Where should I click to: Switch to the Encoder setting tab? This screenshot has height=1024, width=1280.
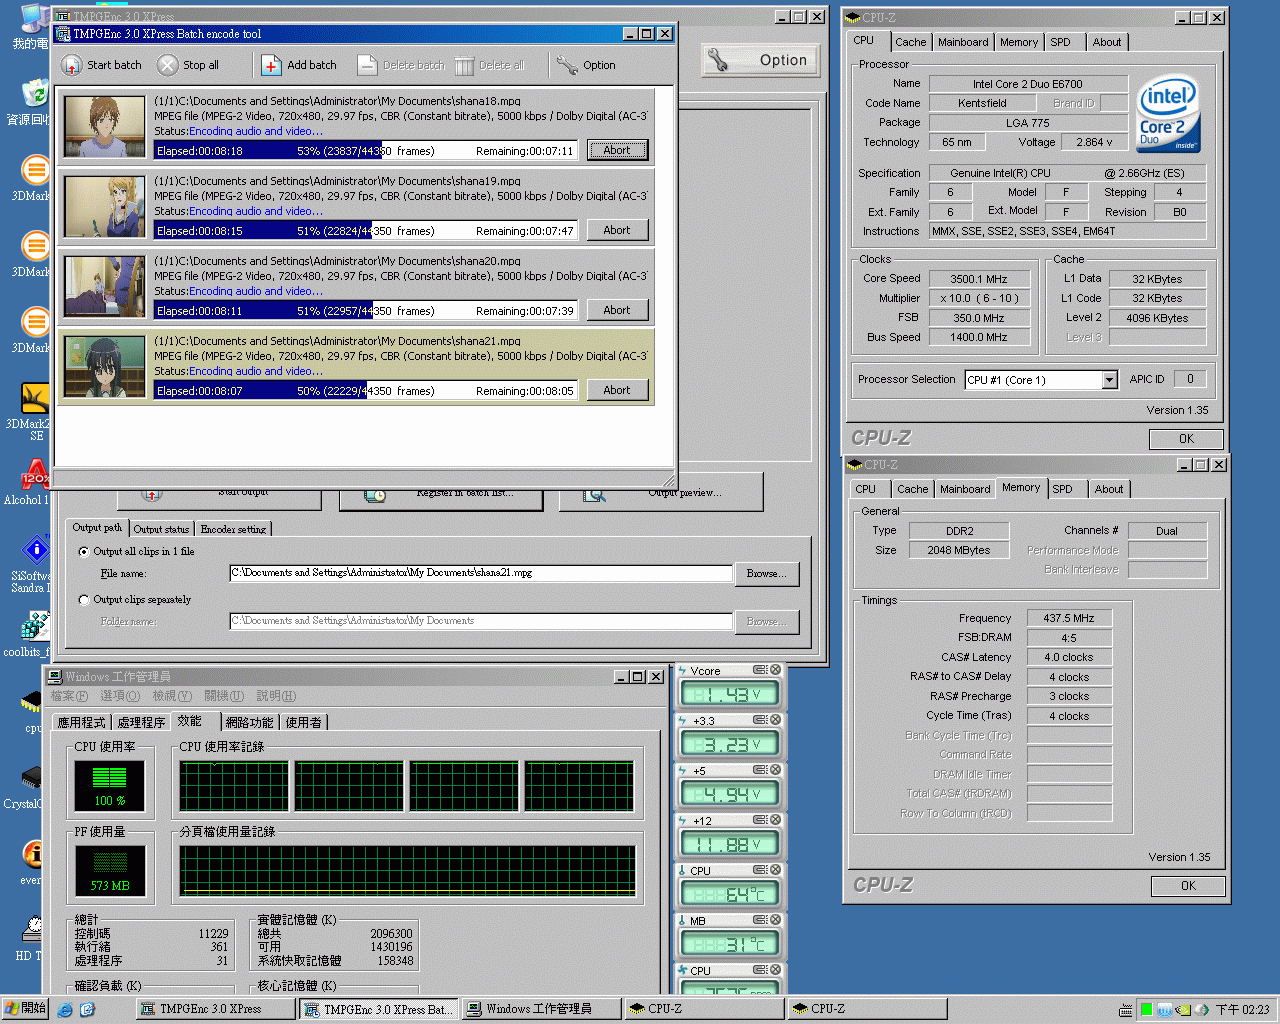coord(233,529)
